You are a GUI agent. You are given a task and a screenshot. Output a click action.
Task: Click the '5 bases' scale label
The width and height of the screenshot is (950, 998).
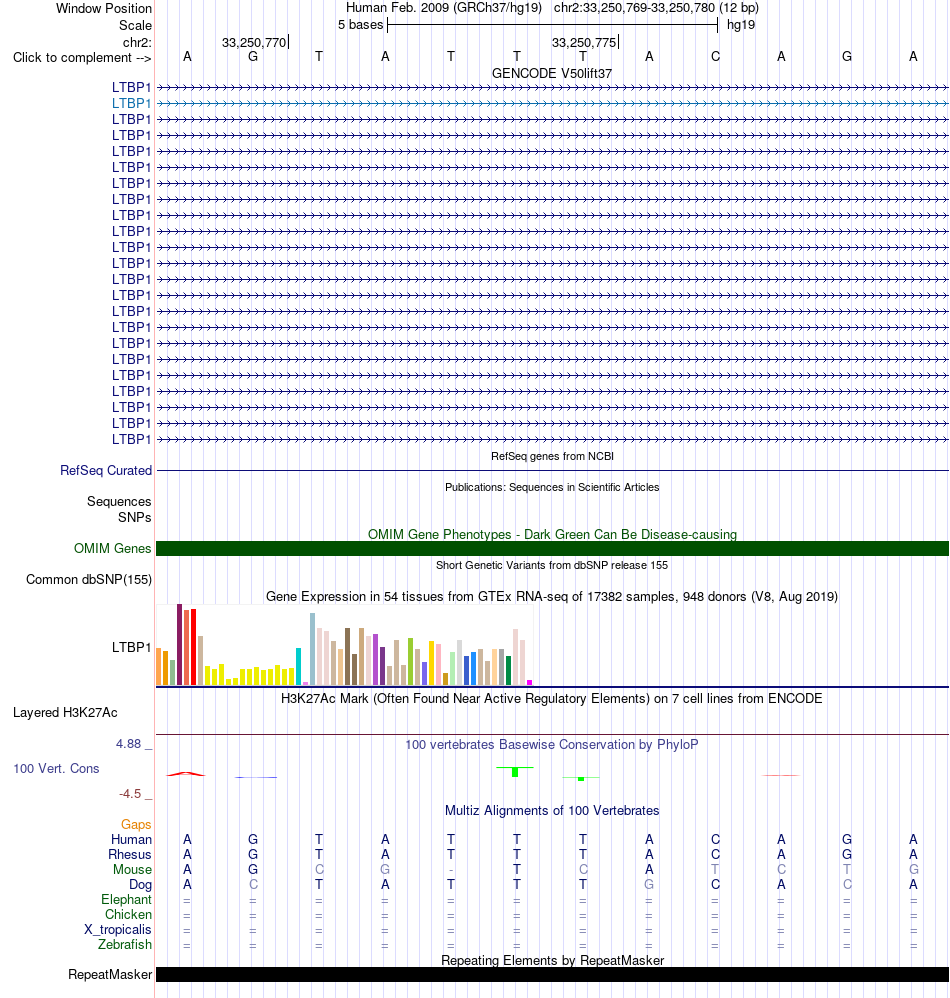pyautogui.click(x=360, y=25)
